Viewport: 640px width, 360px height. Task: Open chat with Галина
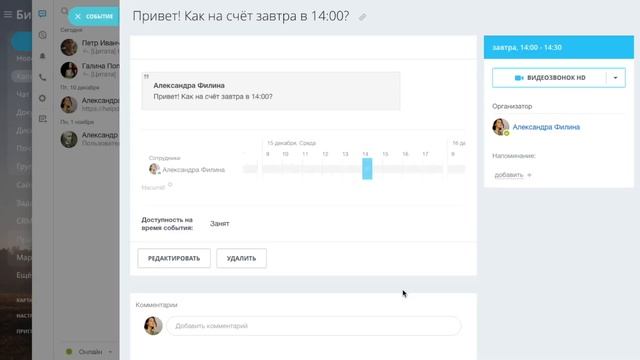[x=89, y=70]
